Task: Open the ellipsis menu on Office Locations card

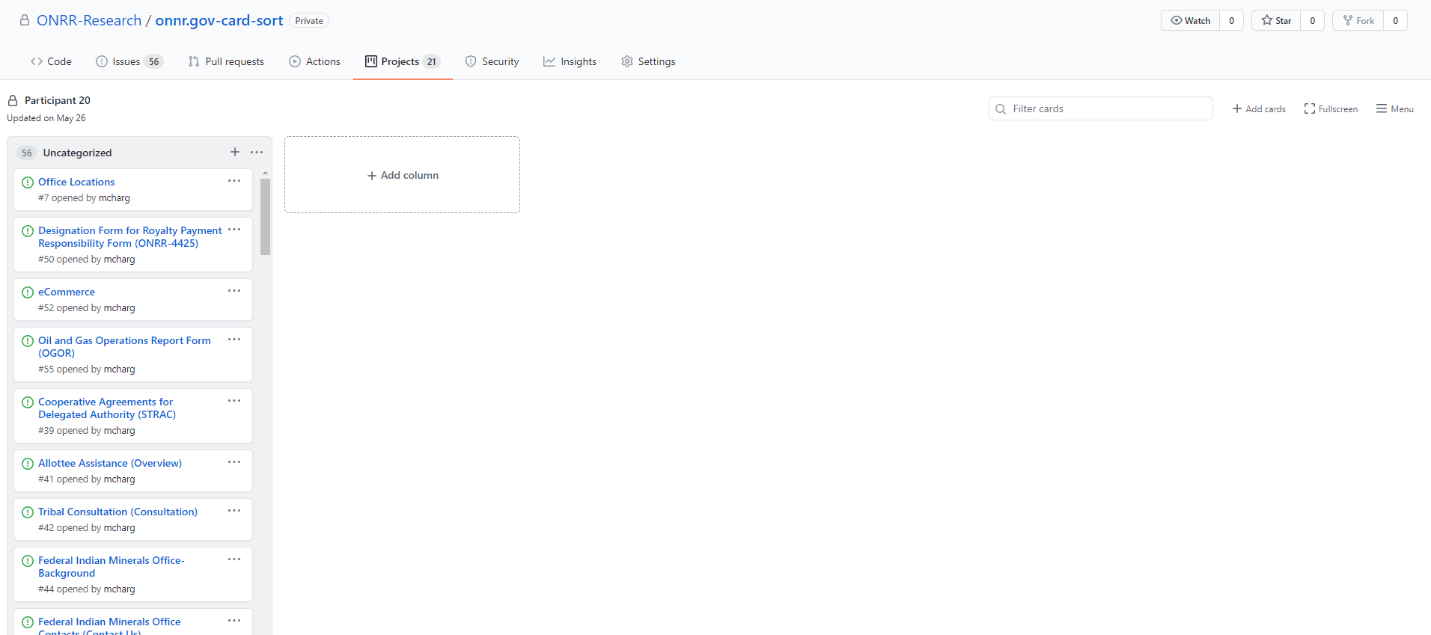Action: pos(234,181)
